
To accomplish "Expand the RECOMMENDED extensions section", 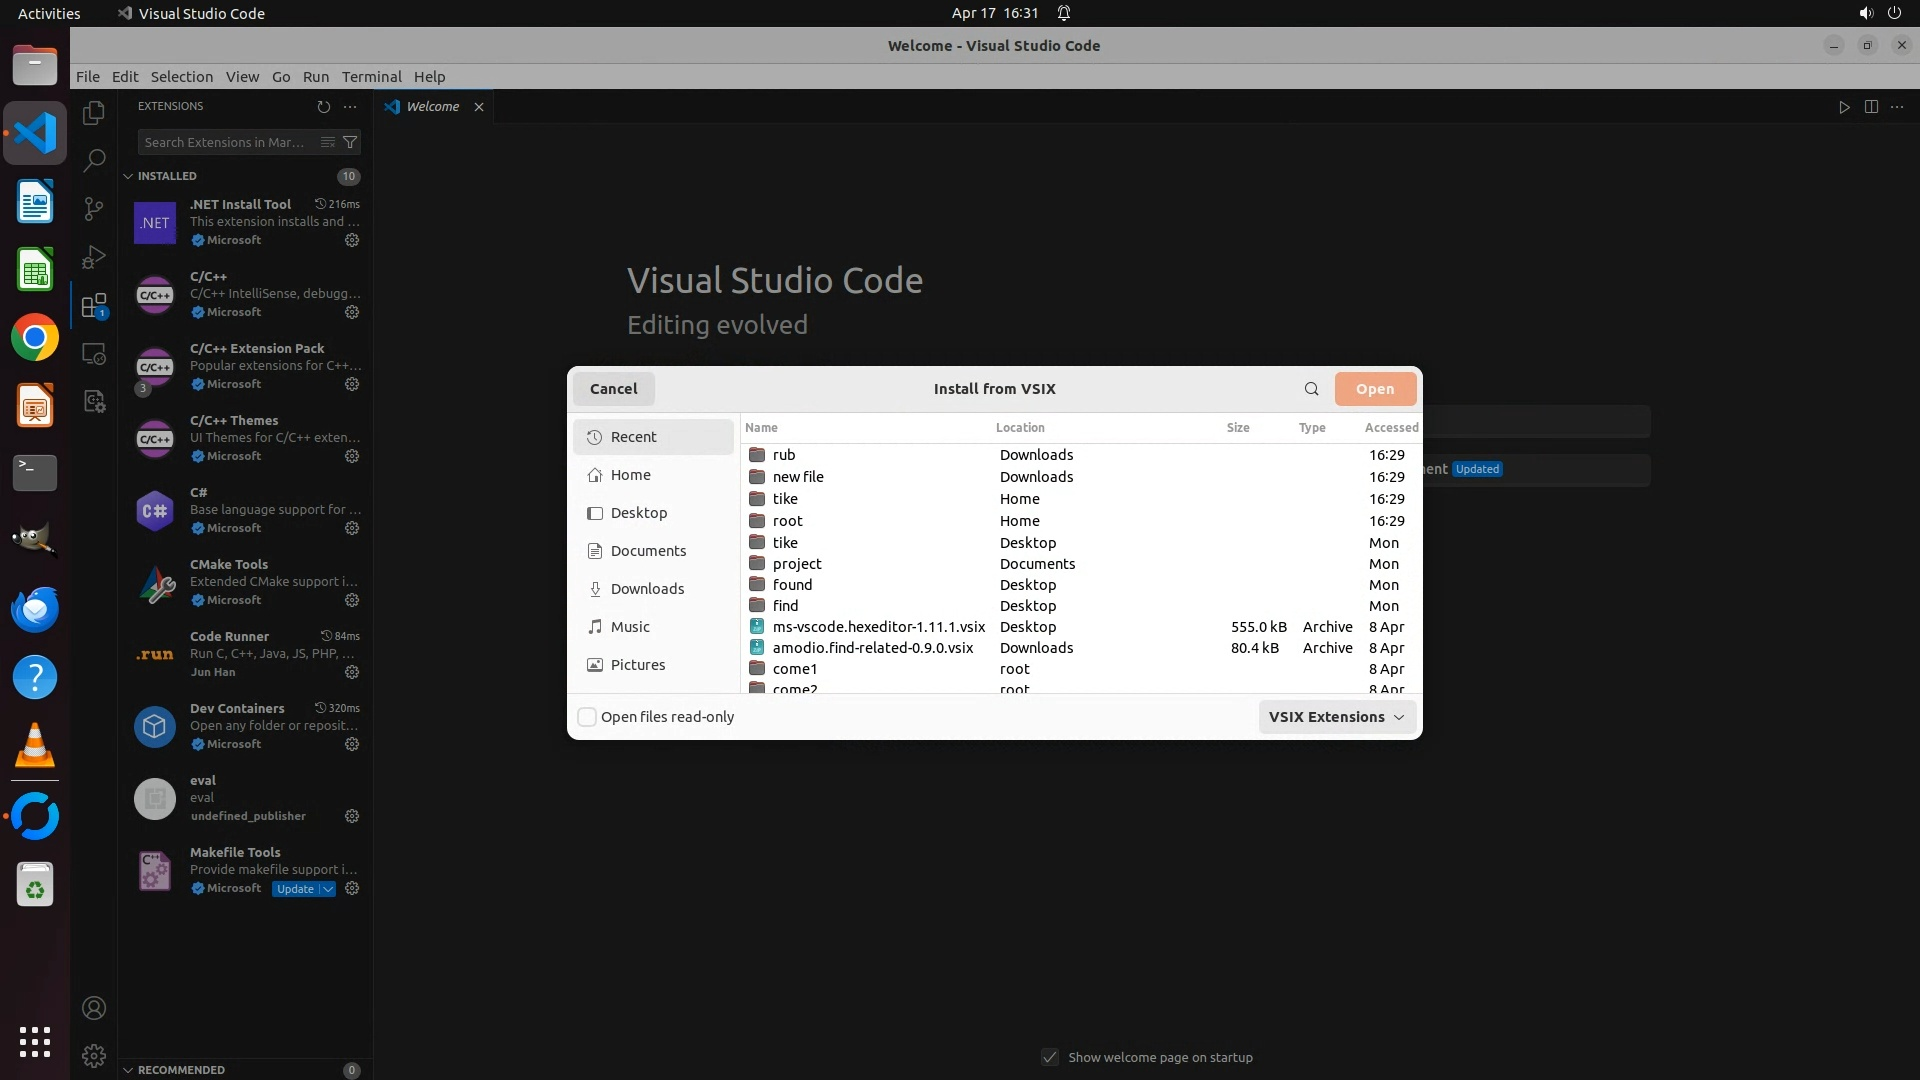I will 129,1070.
